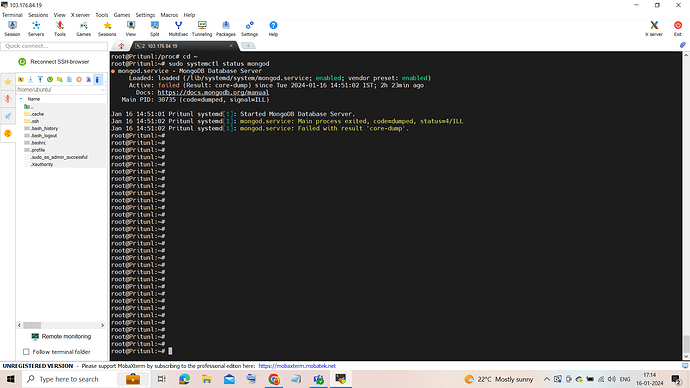Click the file browser right scroll arrow
Viewport: 690px width, 388px height.
[x=103, y=326]
